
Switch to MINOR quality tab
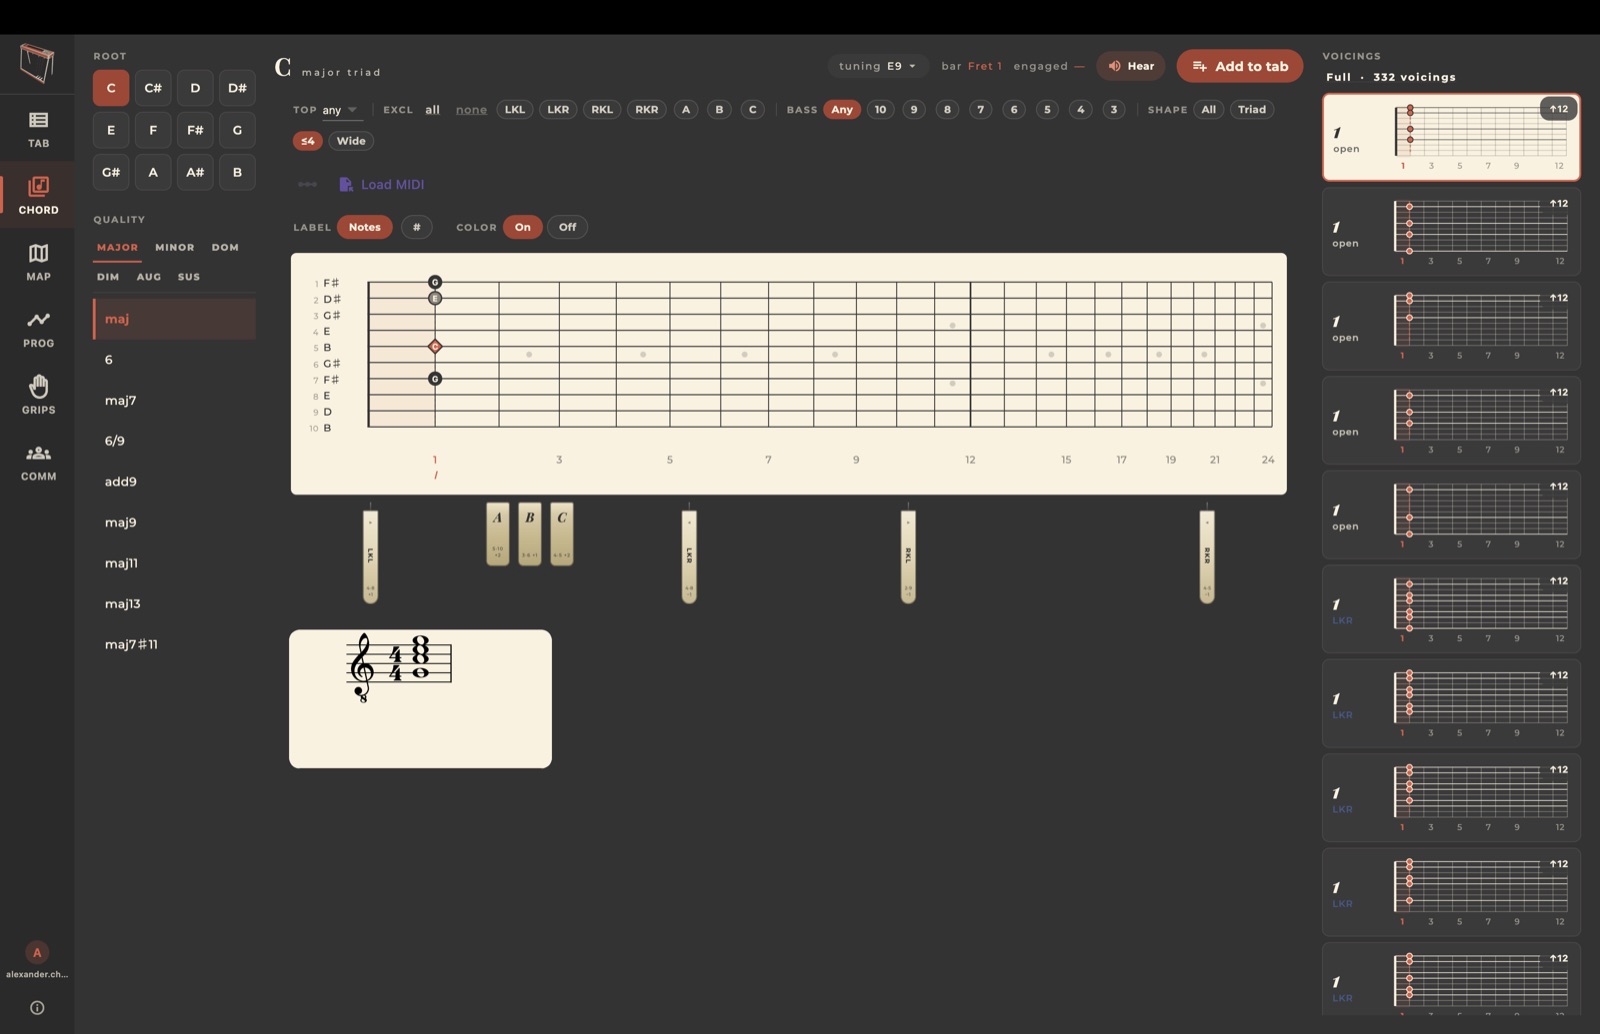tap(175, 247)
